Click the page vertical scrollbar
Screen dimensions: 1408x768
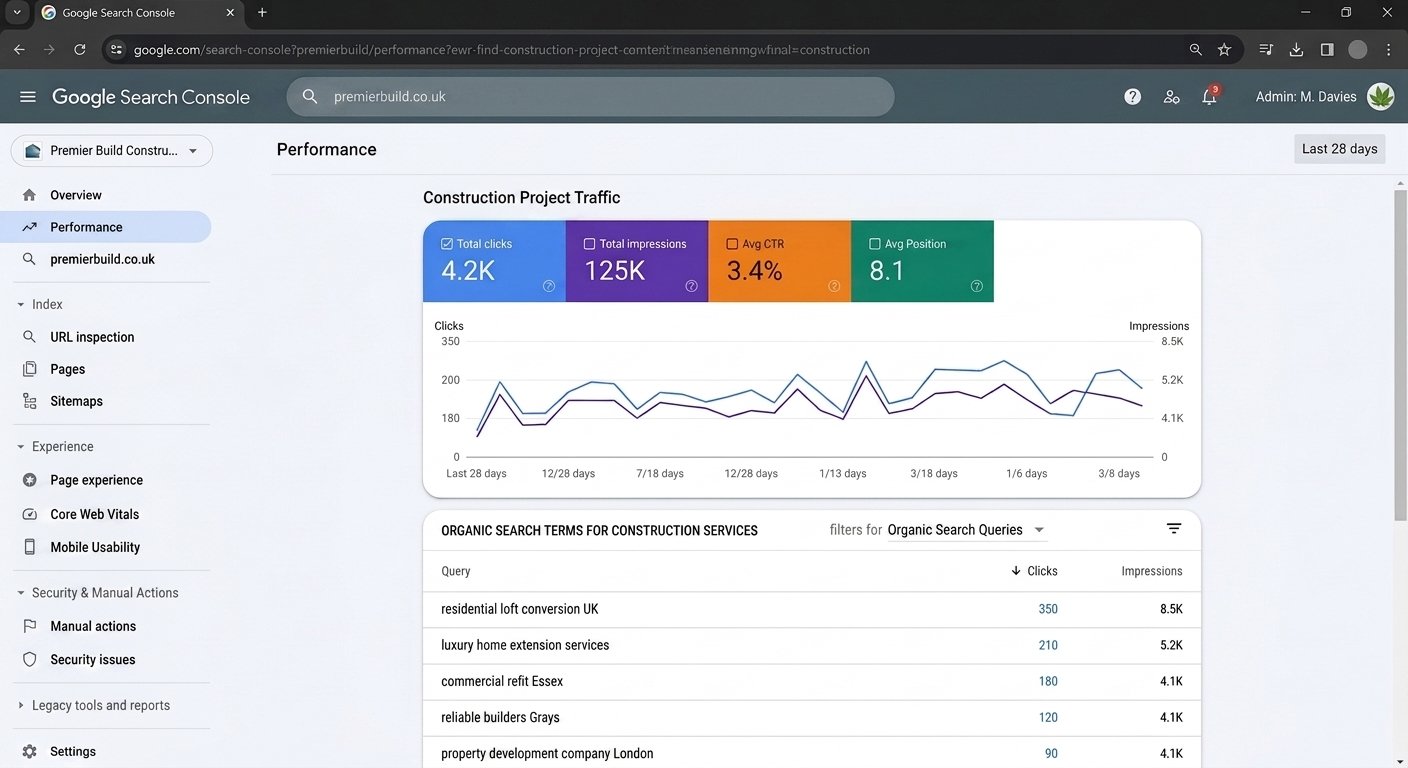click(x=1400, y=355)
